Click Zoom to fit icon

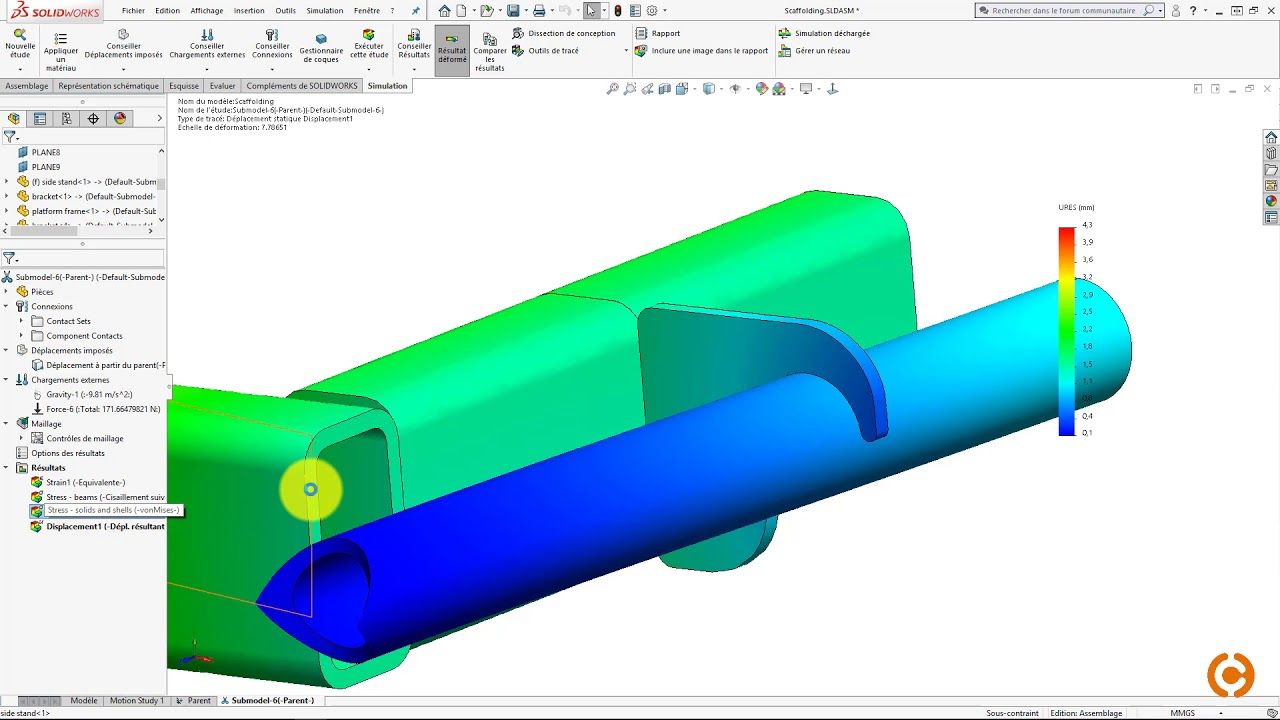pos(613,89)
